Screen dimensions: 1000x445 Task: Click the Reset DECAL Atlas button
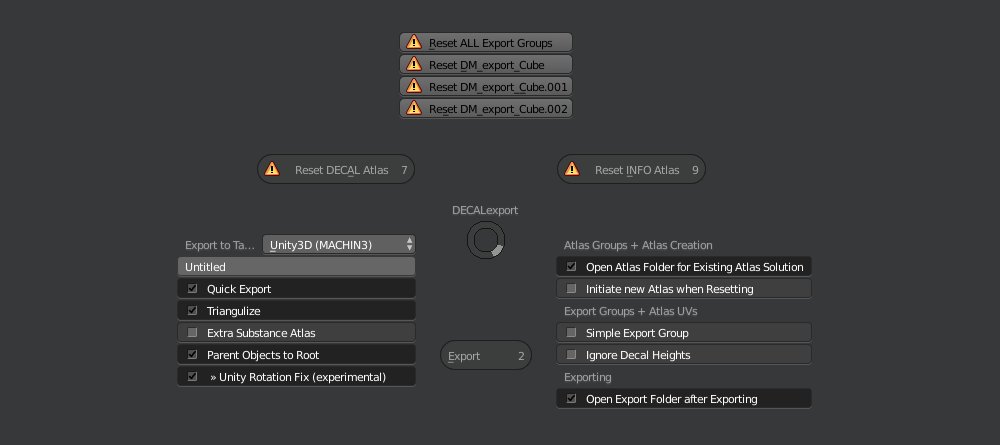click(336, 170)
